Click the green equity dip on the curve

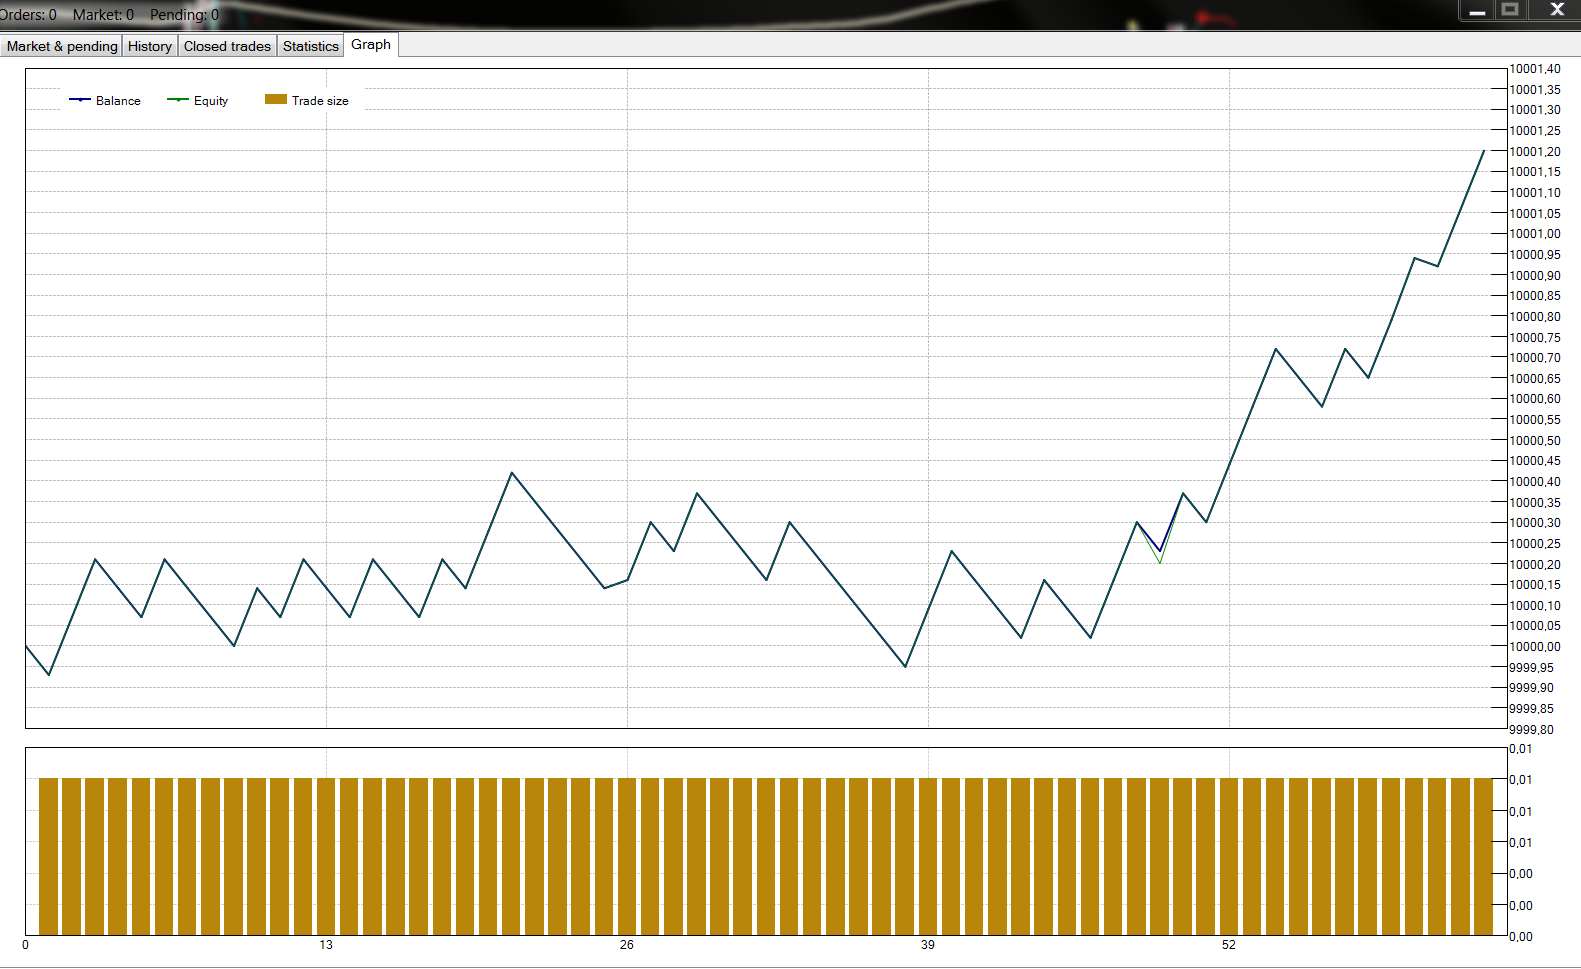tap(1160, 562)
